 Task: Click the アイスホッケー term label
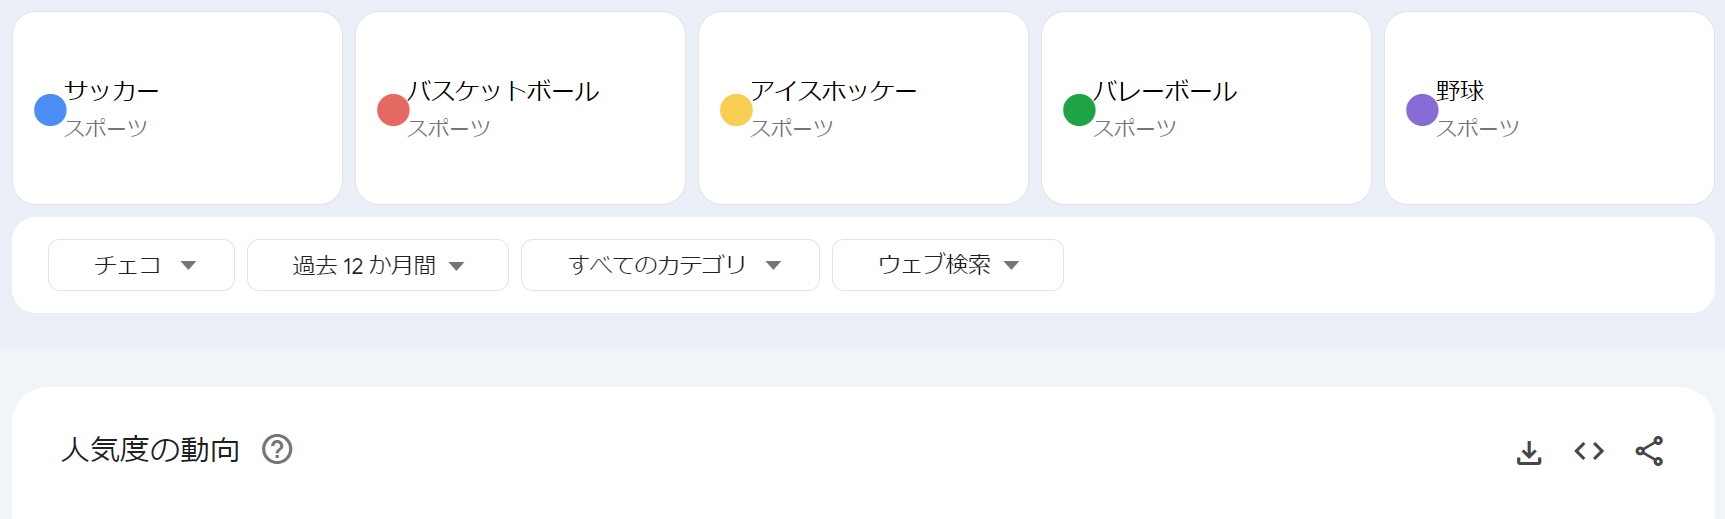[x=834, y=91]
